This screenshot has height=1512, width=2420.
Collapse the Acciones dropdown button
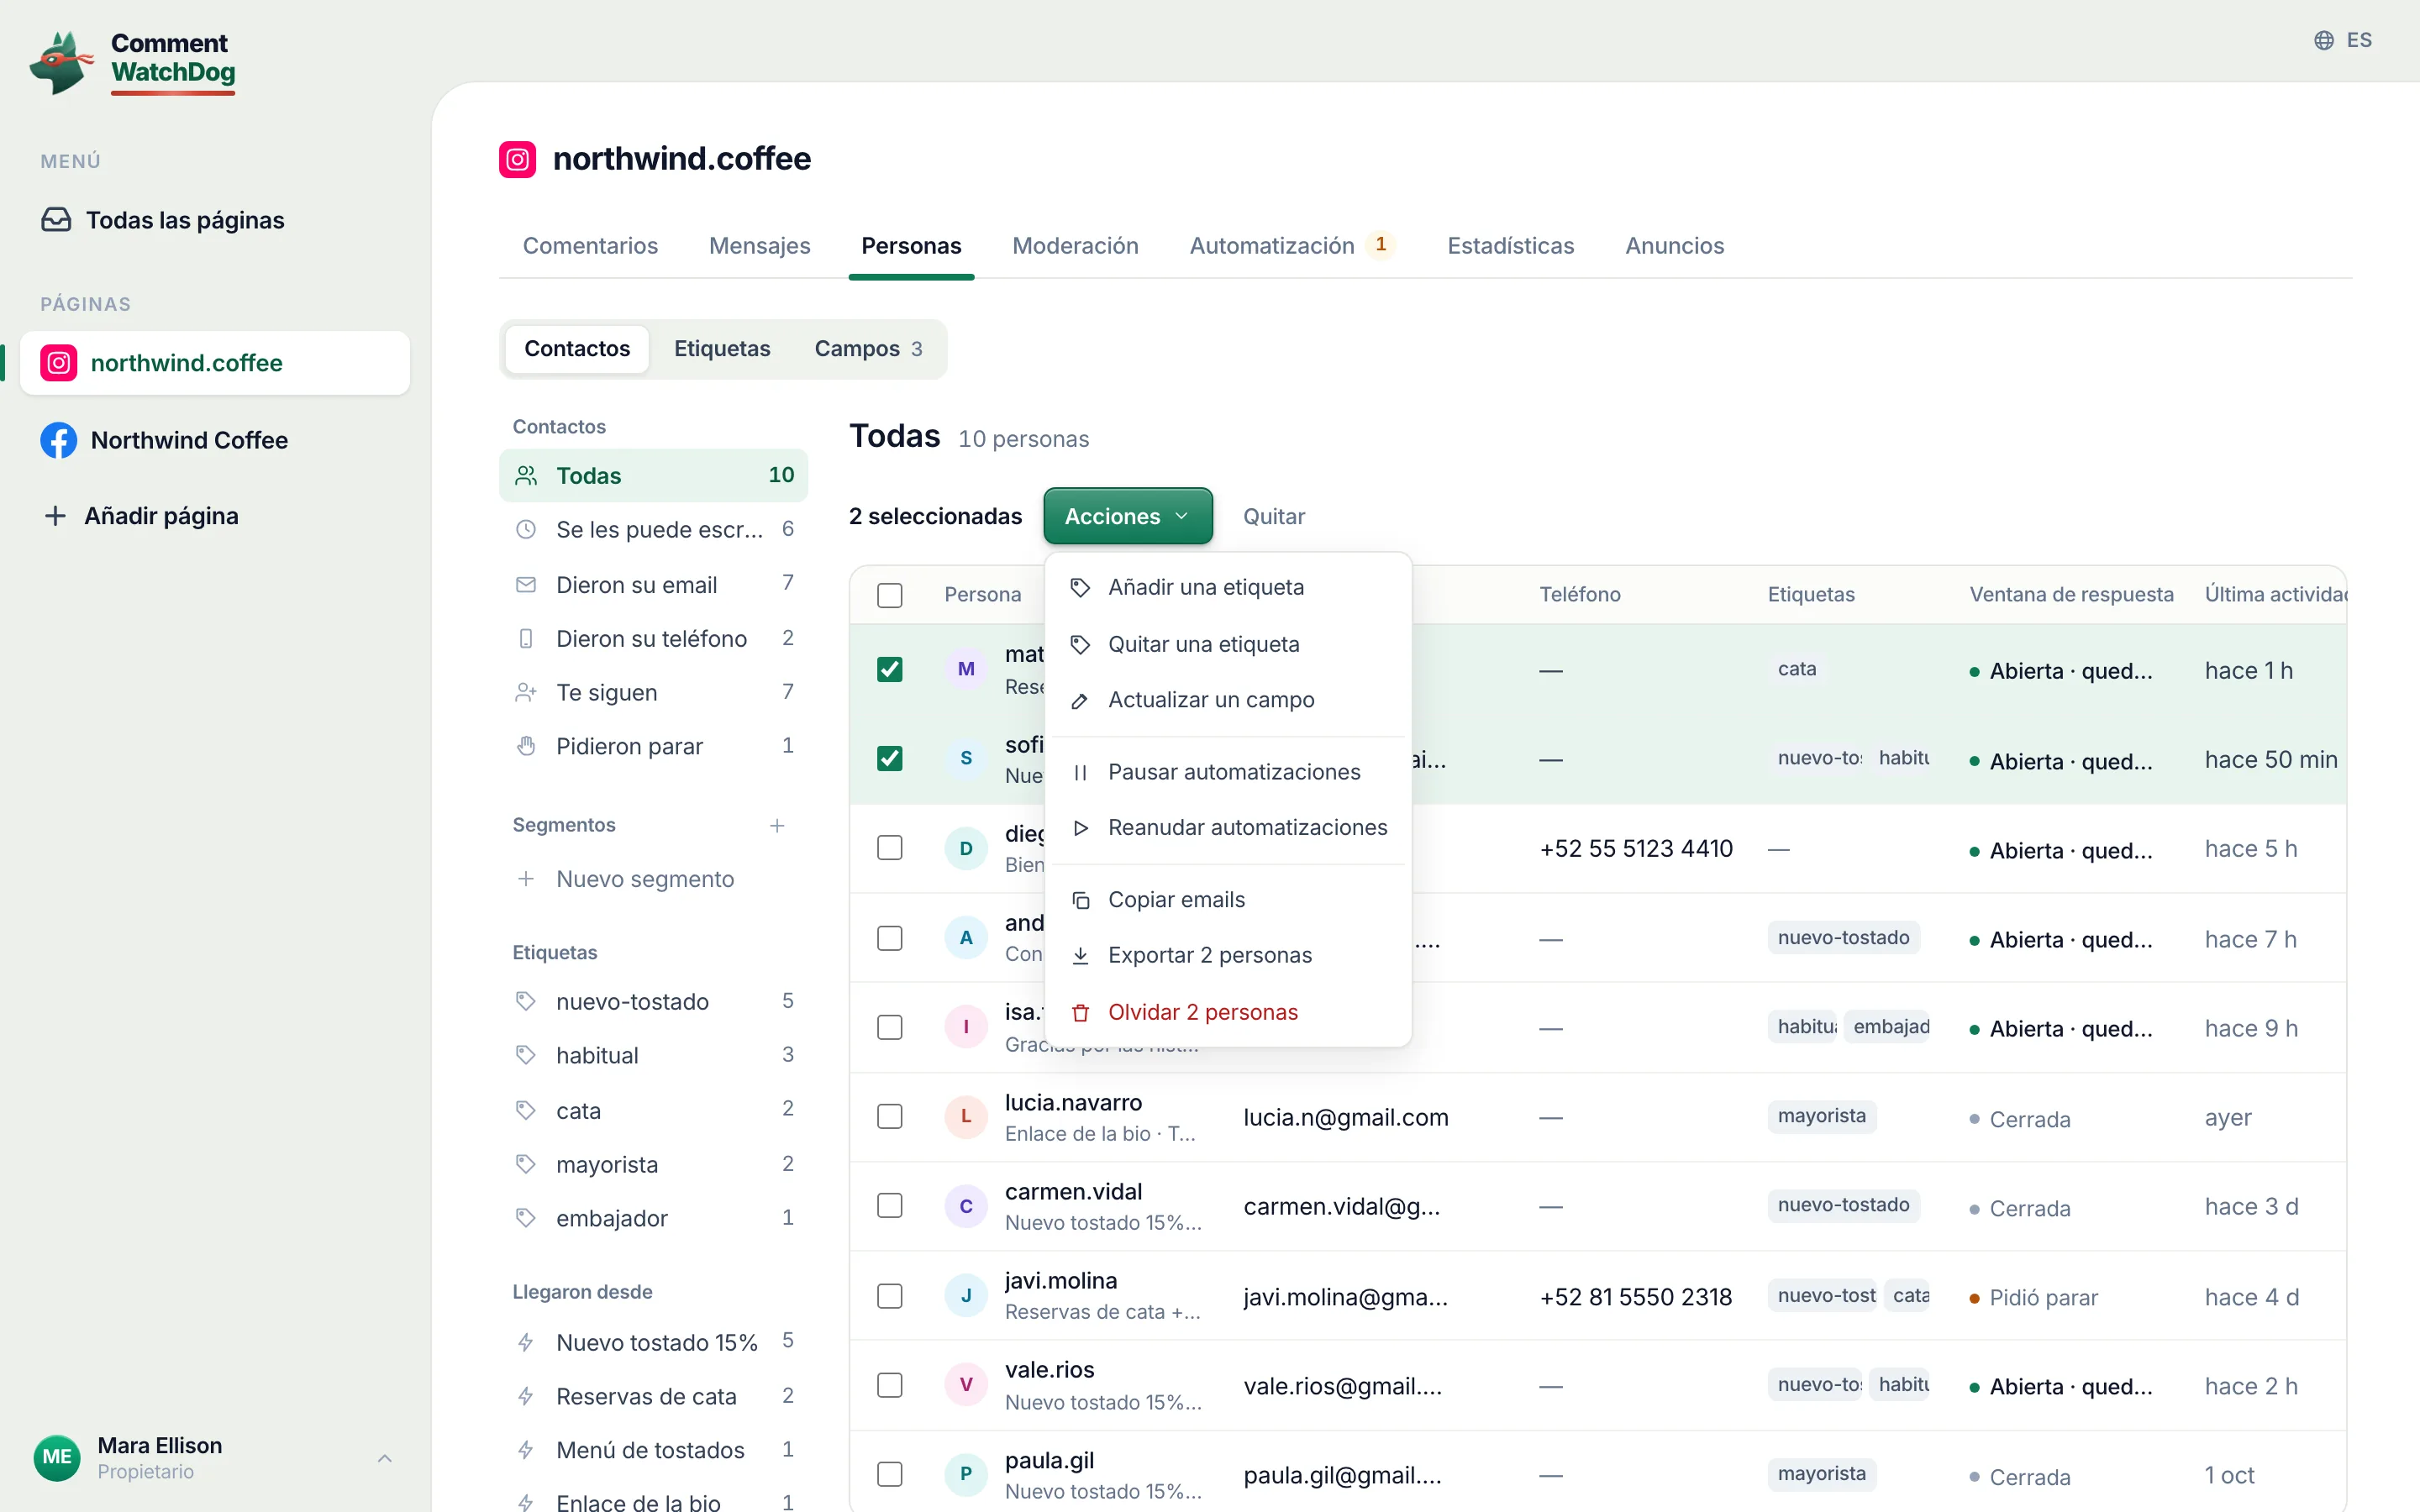point(1128,516)
